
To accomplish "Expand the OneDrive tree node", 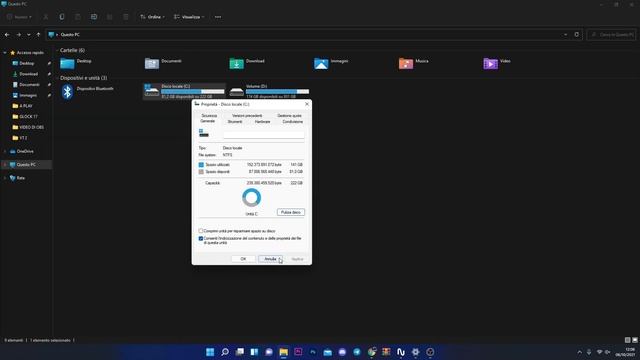I will 5,151.
